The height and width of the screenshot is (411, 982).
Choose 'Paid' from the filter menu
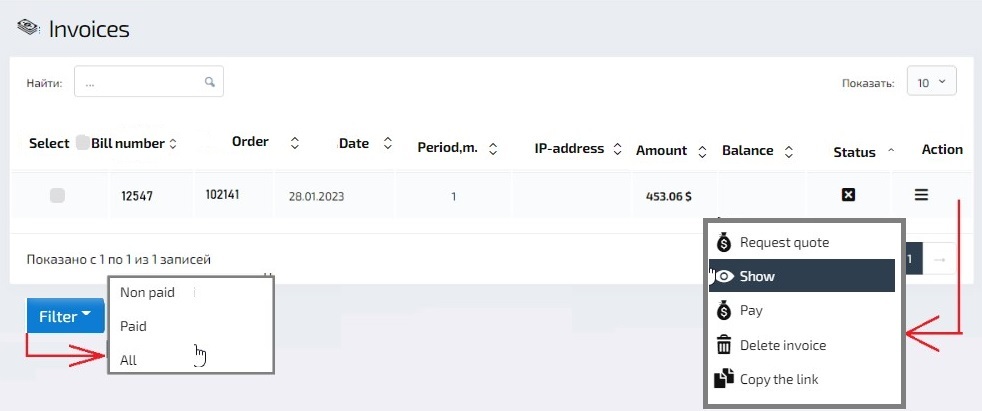134,326
